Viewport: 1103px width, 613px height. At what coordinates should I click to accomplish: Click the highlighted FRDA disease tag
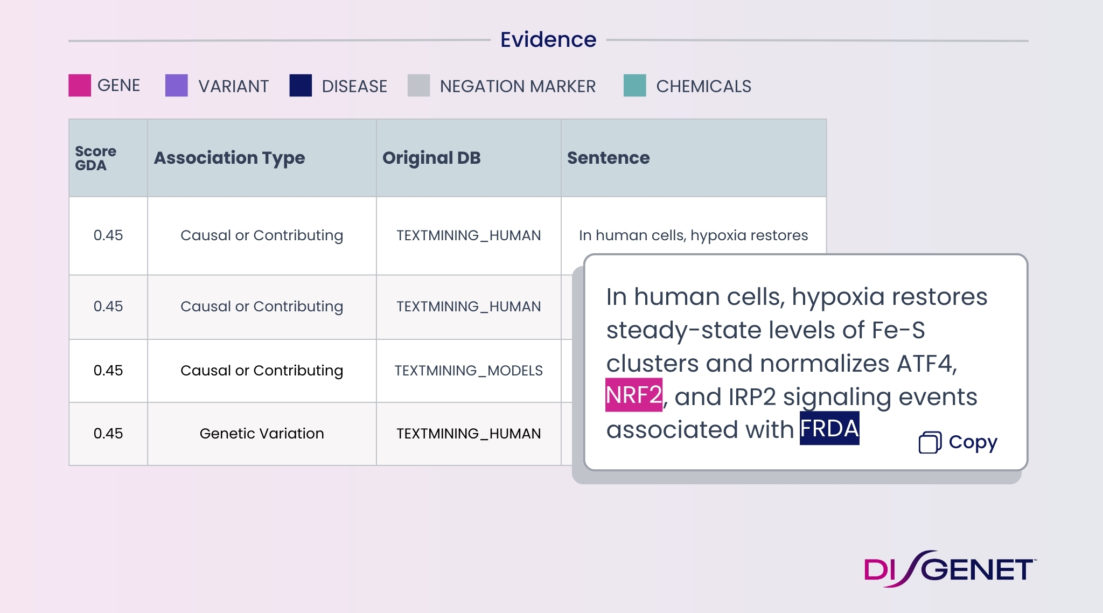tap(829, 429)
